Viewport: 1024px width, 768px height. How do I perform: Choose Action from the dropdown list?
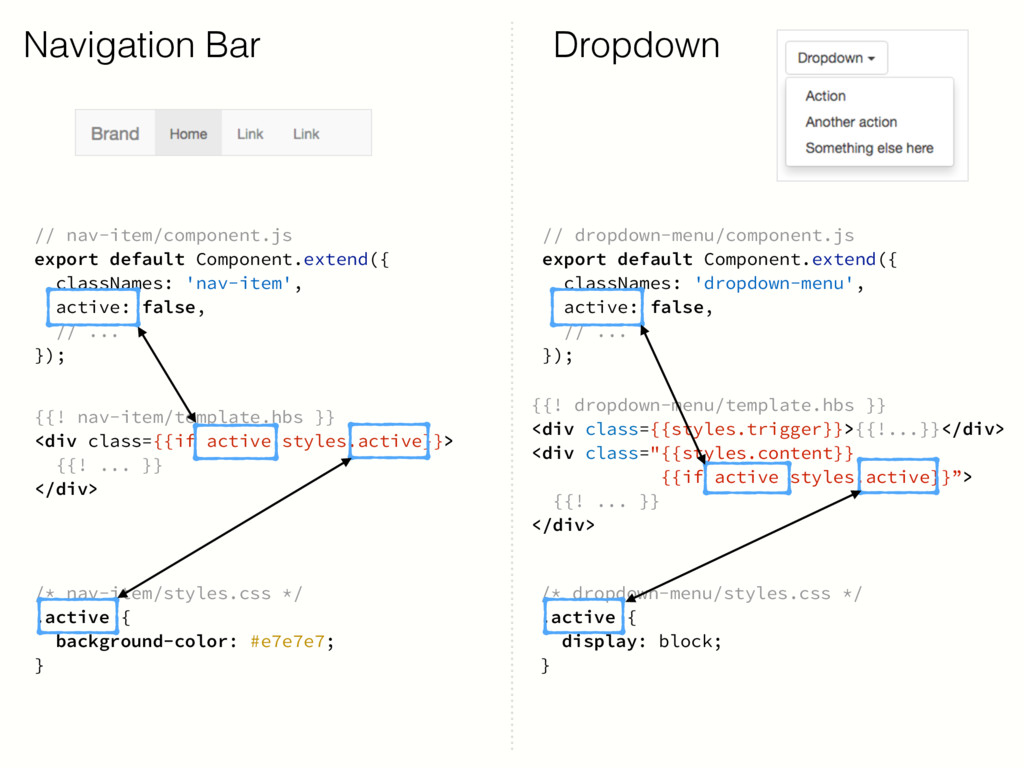[825, 96]
